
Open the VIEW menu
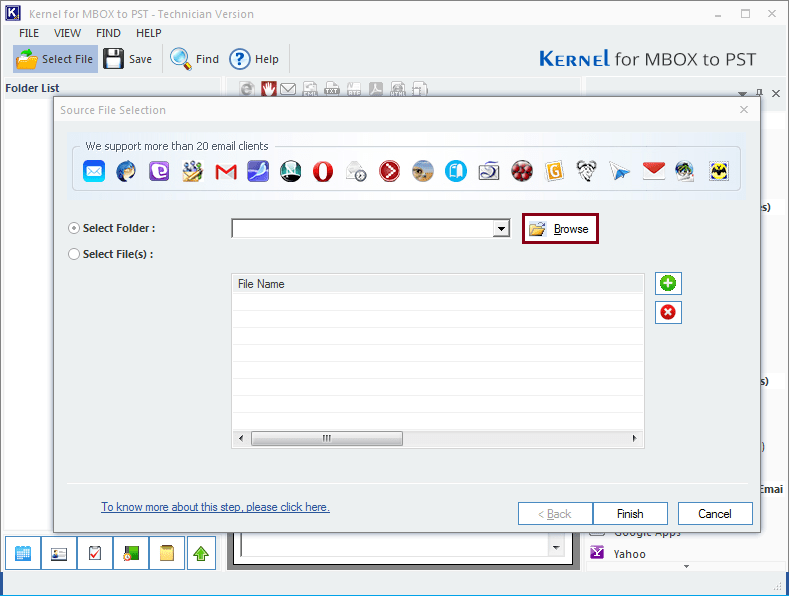tap(67, 33)
